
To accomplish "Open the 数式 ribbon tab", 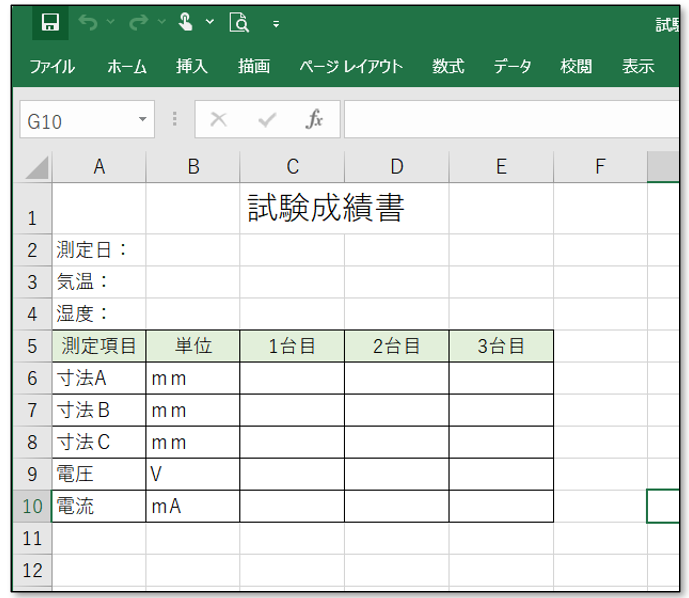I will pos(448,67).
